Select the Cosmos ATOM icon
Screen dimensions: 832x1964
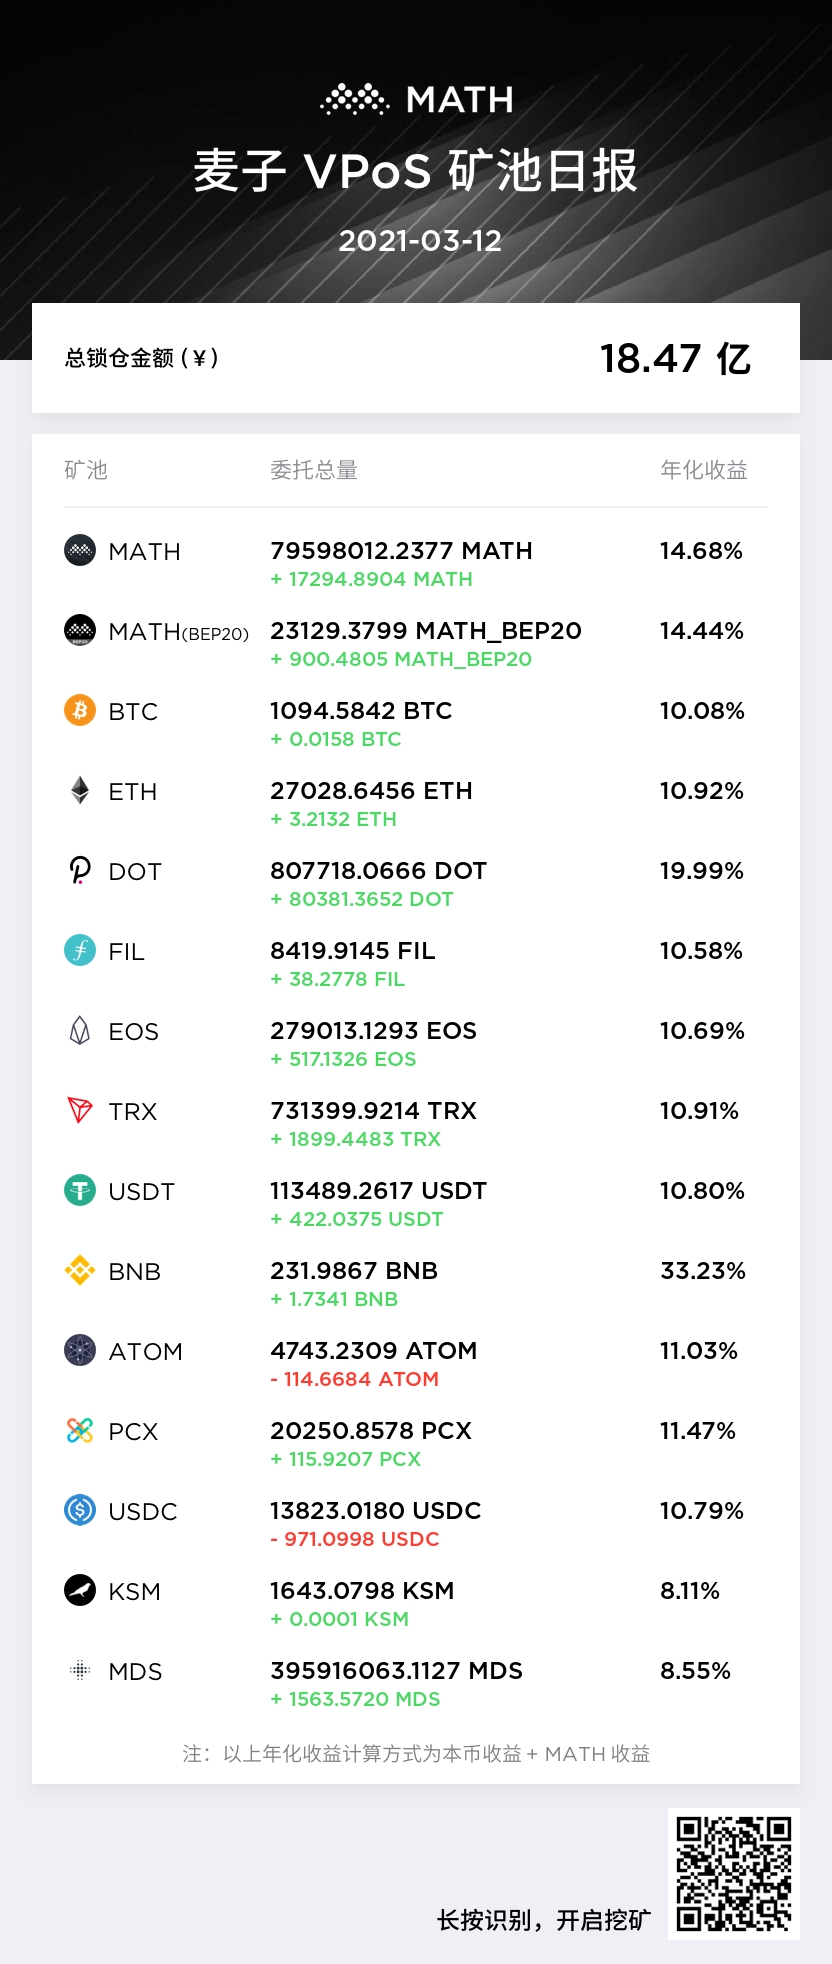point(80,1350)
